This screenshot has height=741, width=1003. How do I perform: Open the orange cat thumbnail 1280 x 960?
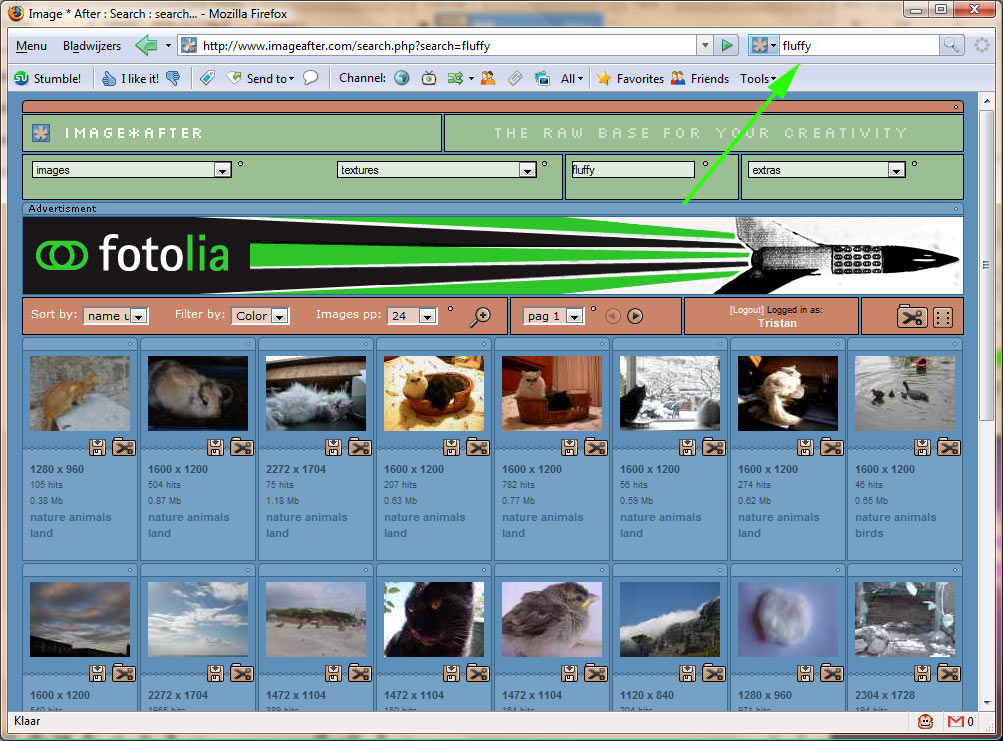tap(80, 394)
